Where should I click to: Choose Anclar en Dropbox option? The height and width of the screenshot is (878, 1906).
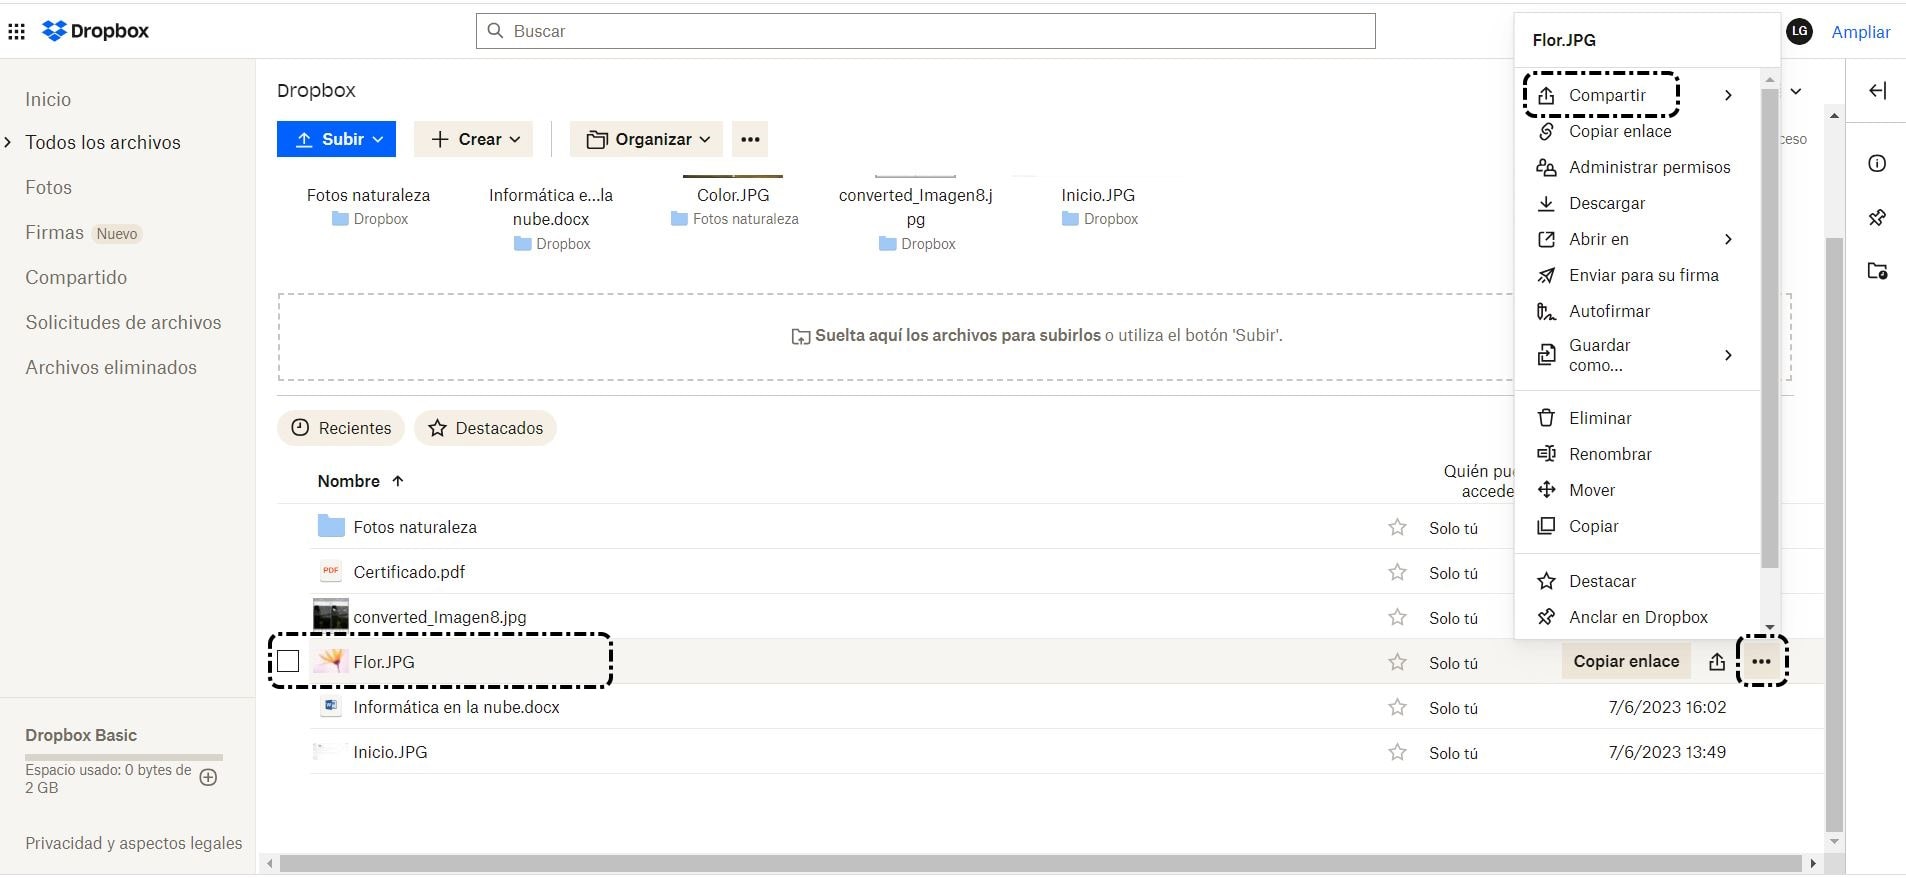coord(1638,617)
